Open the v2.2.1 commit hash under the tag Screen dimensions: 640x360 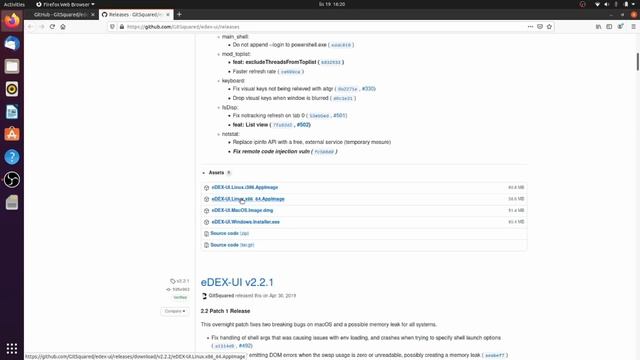pos(180,289)
